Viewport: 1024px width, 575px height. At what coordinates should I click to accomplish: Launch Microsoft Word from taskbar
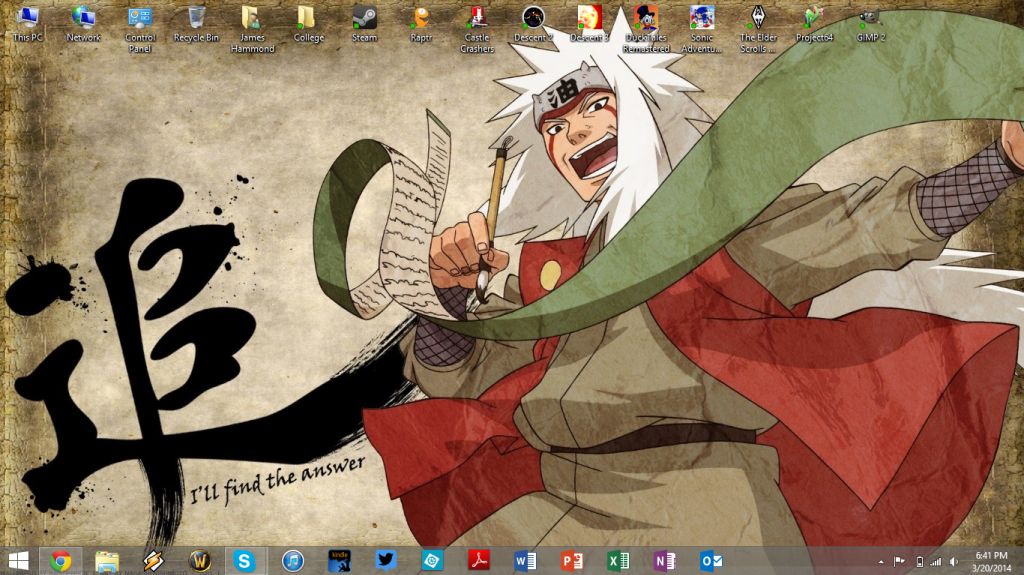coord(525,561)
